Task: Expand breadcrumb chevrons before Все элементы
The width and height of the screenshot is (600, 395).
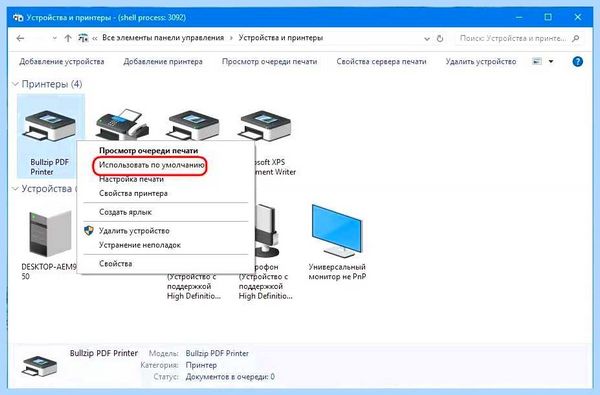Action: pos(95,38)
